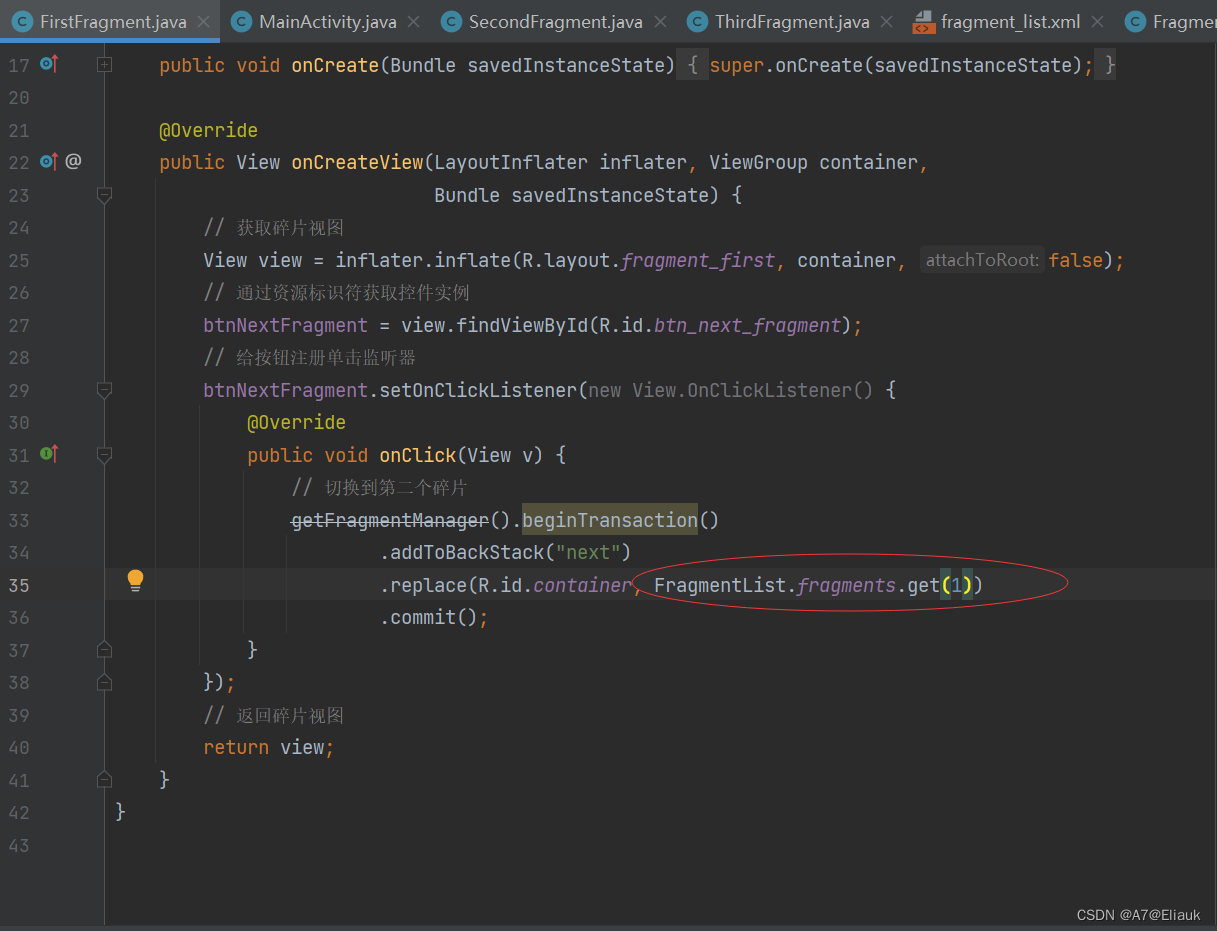
Task: Close the MainActivity.java tab
Action: [415, 21]
